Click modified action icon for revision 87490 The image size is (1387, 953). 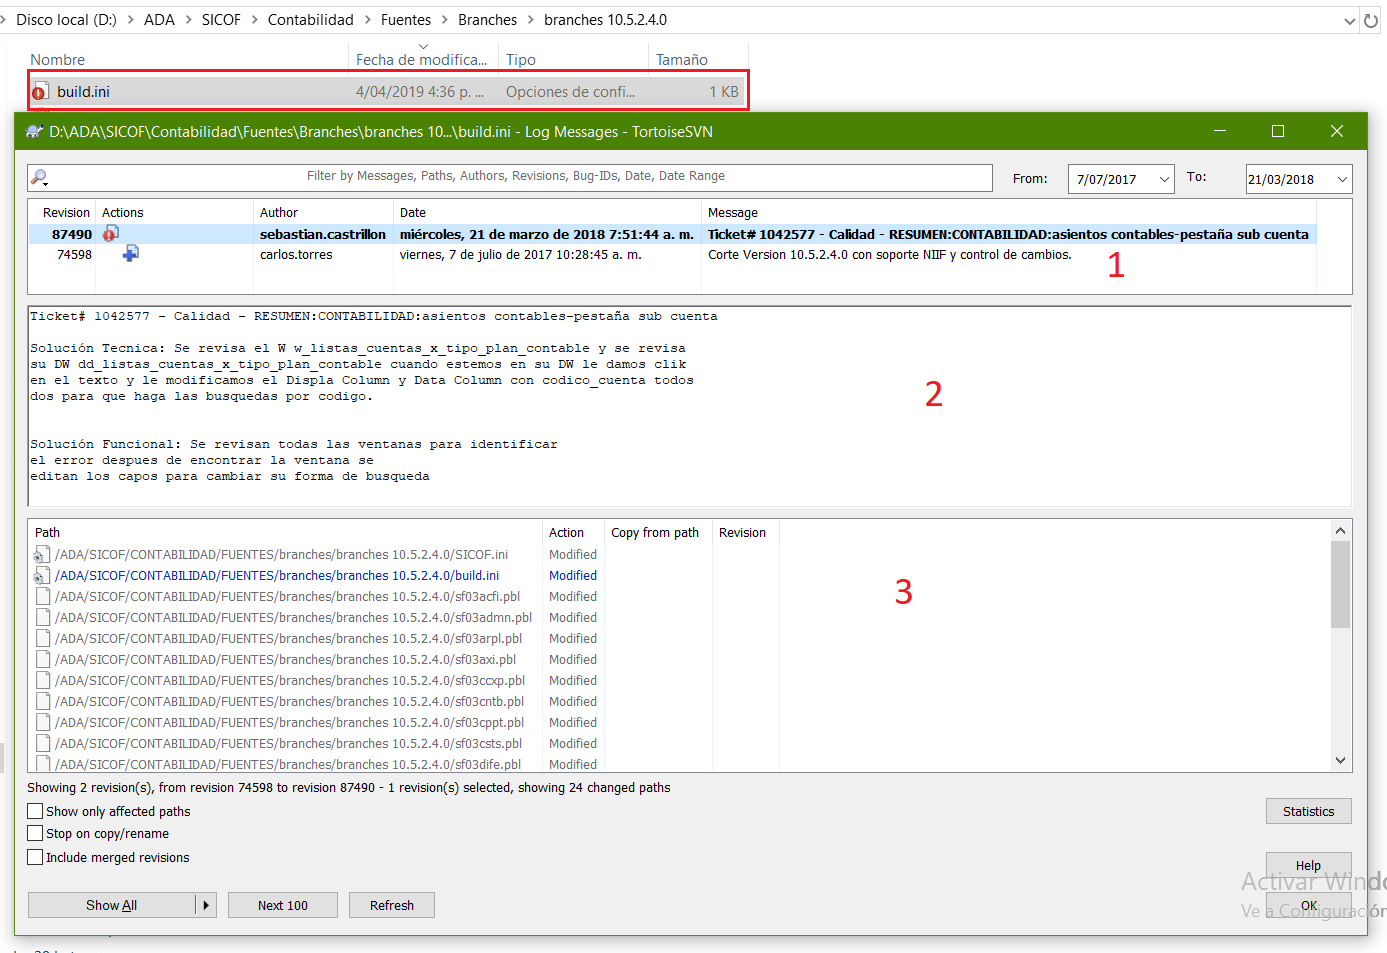tap(111, 234)
